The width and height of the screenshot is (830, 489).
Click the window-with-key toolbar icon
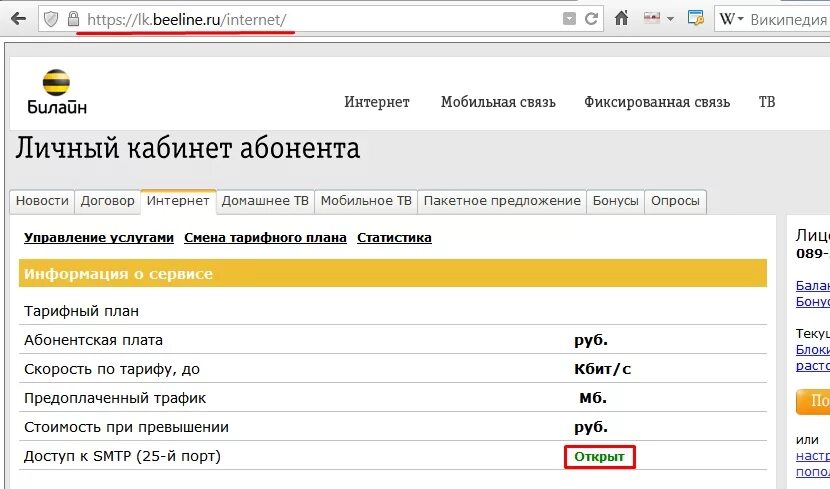[x=696, y=19]
